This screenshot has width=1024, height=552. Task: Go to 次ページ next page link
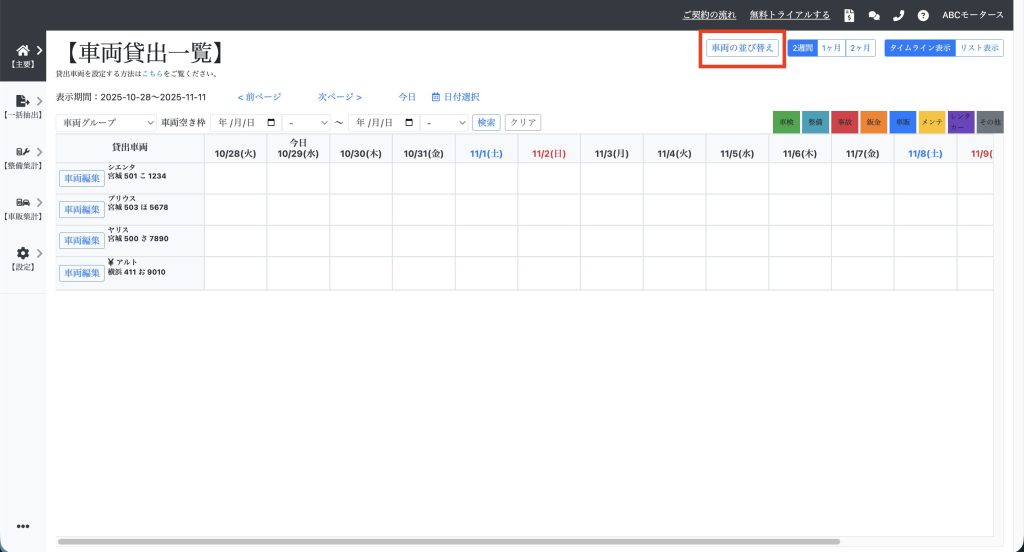point(339,97)
